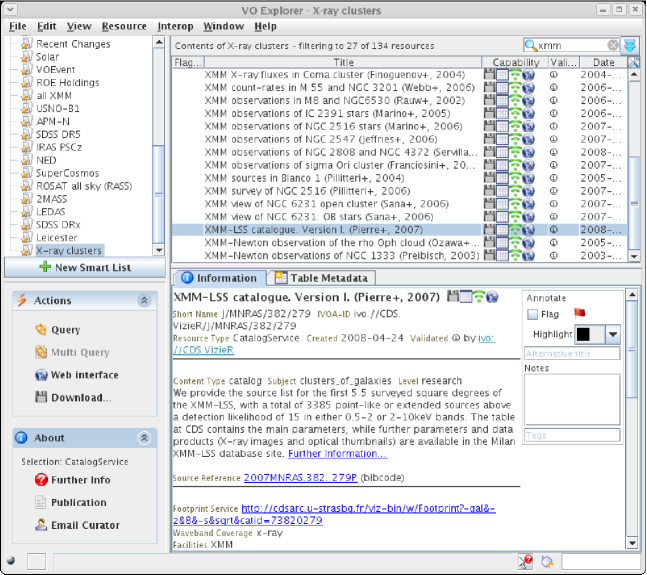Click the 2MASS smart list icon
The width and height of the screenshot is (647, 575).
click(27, 199)
